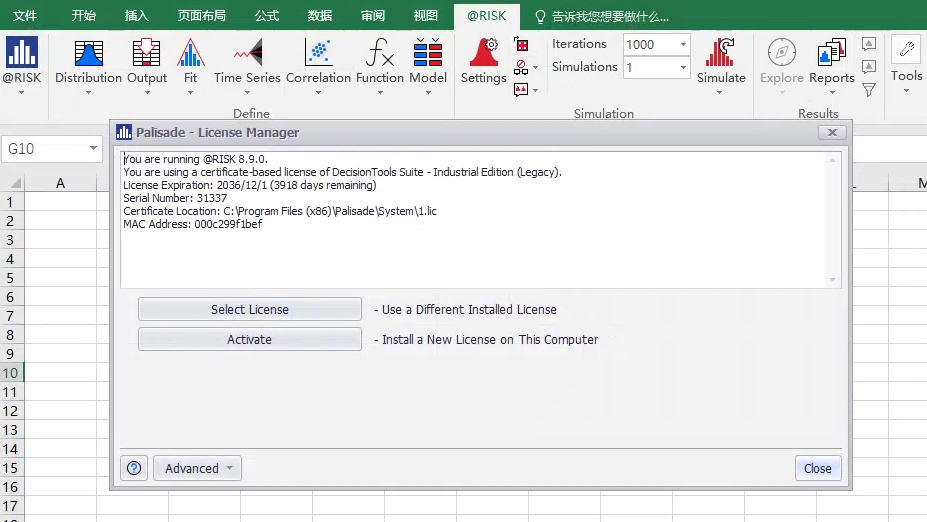927x522 pixels.
Task: Select row 10 header
Action: (x=11, y=373)
